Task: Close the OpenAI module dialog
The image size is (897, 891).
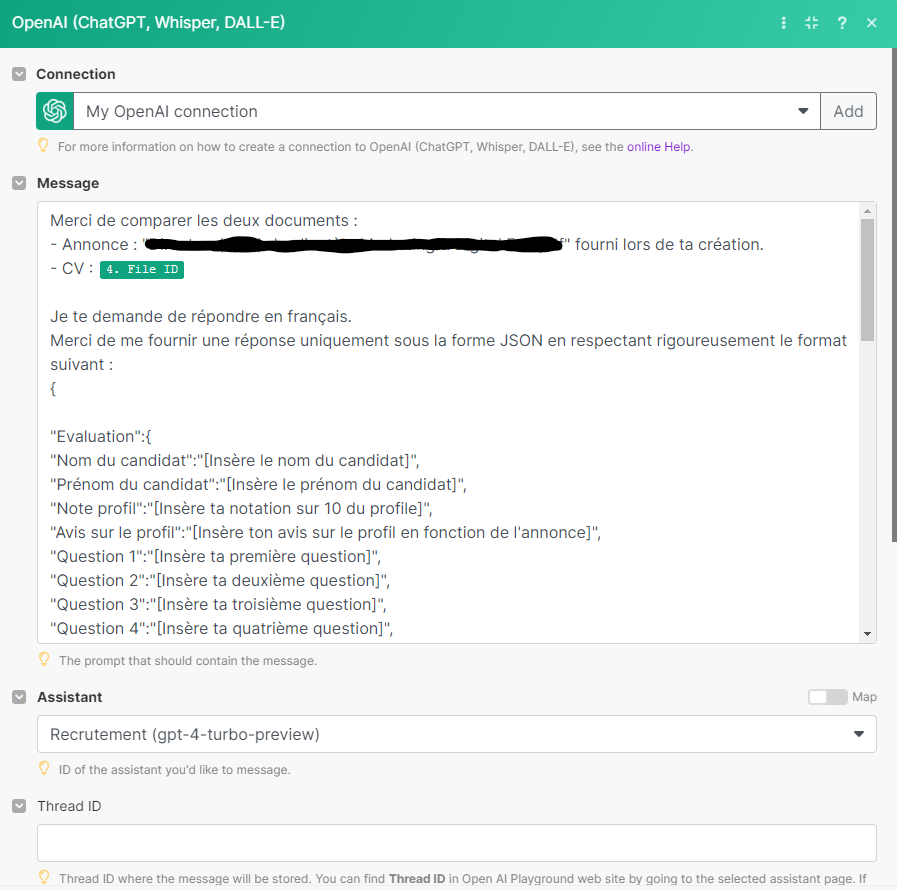Action: 871,23
